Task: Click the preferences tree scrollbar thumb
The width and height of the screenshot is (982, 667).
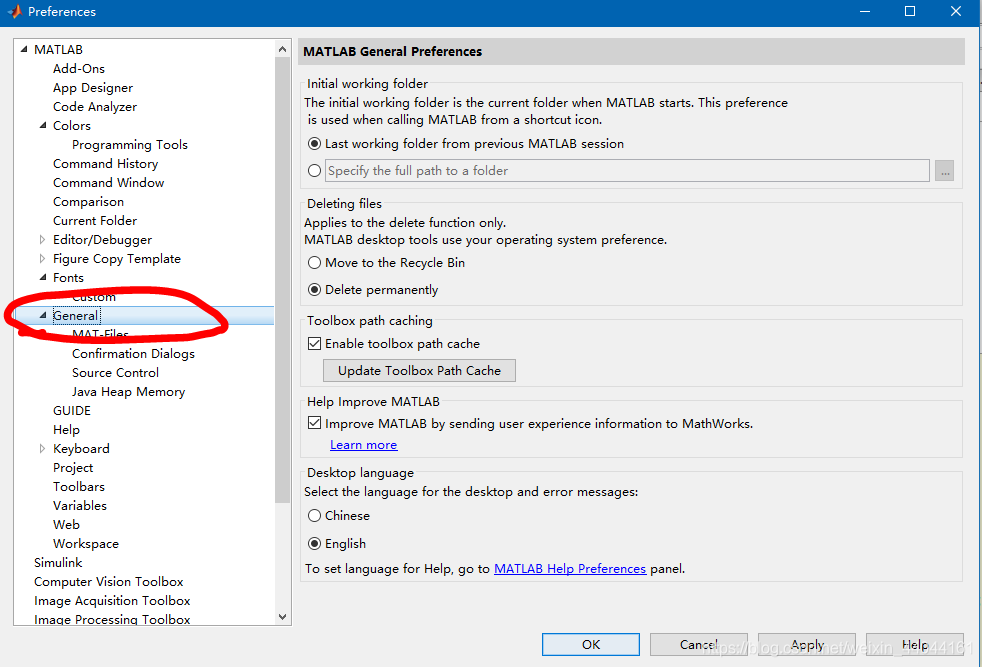Action: point(282,279)
